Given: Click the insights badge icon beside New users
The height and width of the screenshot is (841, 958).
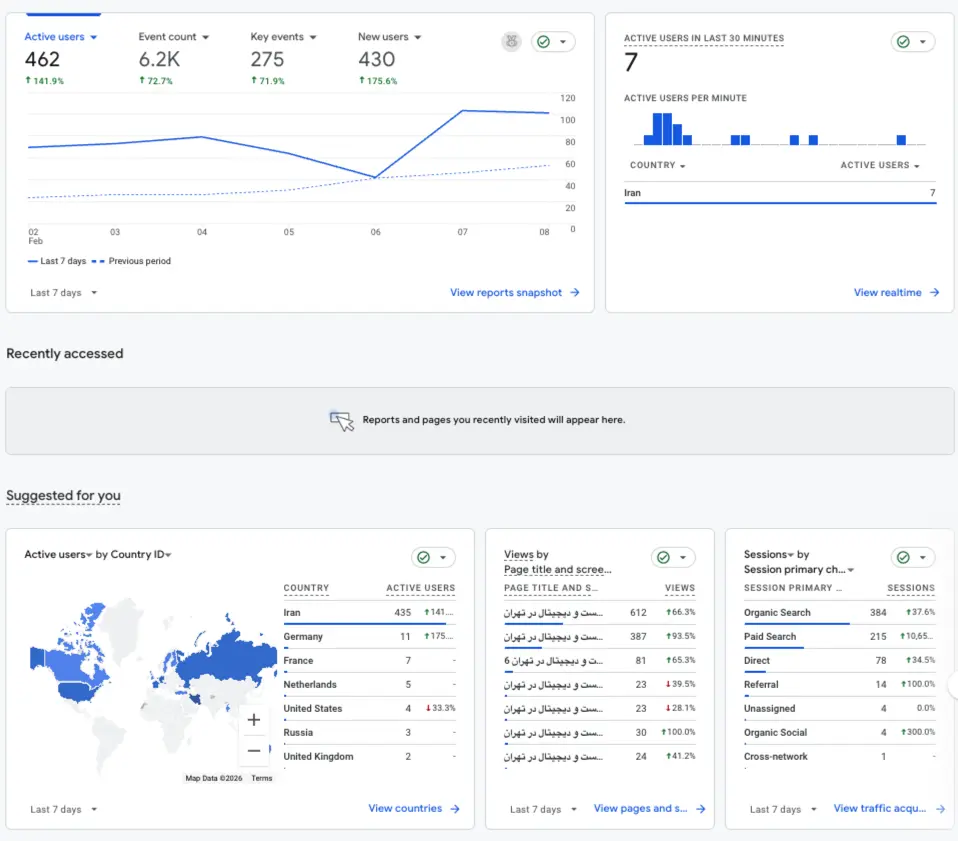Looking at the screenshot, I should point(511,42).
